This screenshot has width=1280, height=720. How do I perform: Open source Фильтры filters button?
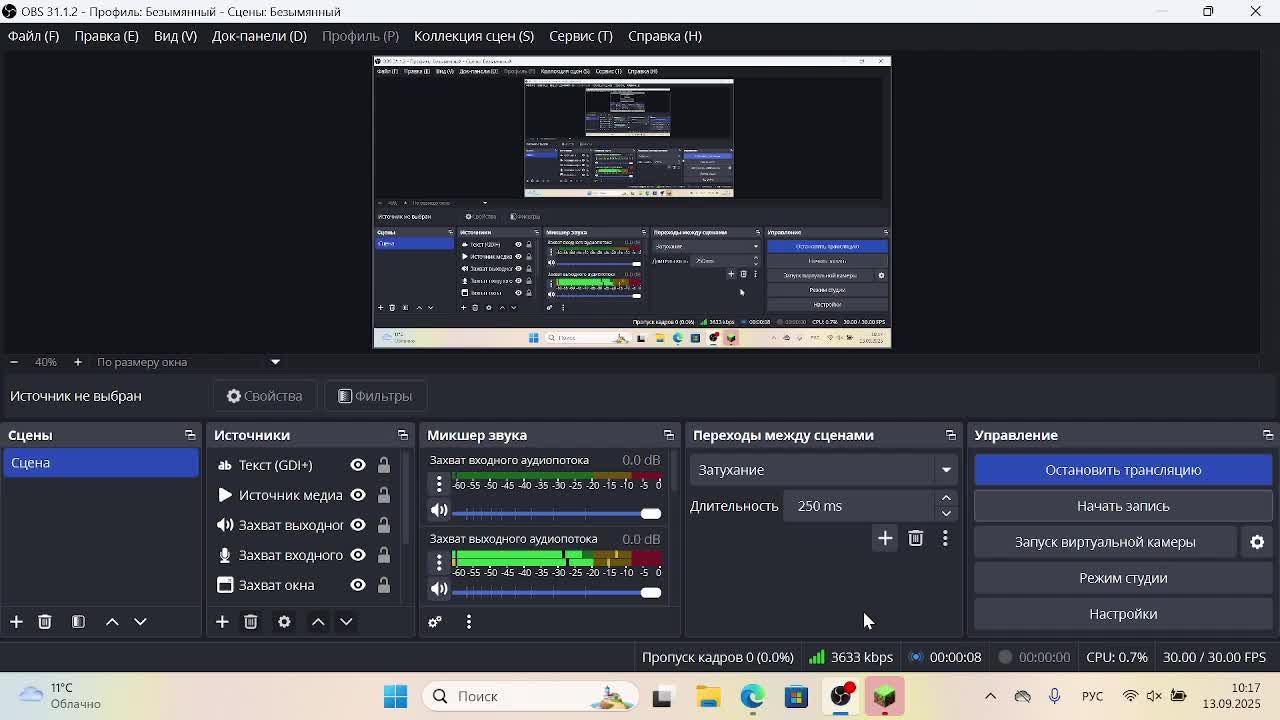click(x=375, y=396)
